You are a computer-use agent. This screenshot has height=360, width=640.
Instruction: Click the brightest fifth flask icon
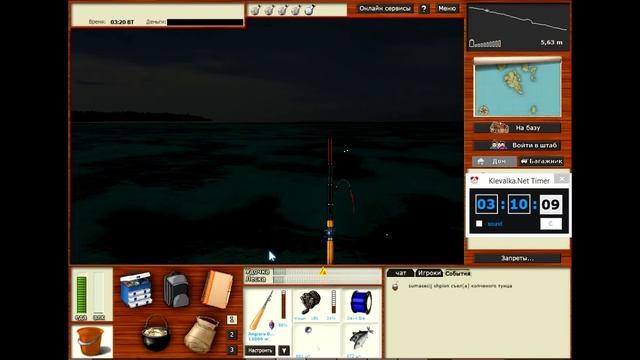pos(310,9)
